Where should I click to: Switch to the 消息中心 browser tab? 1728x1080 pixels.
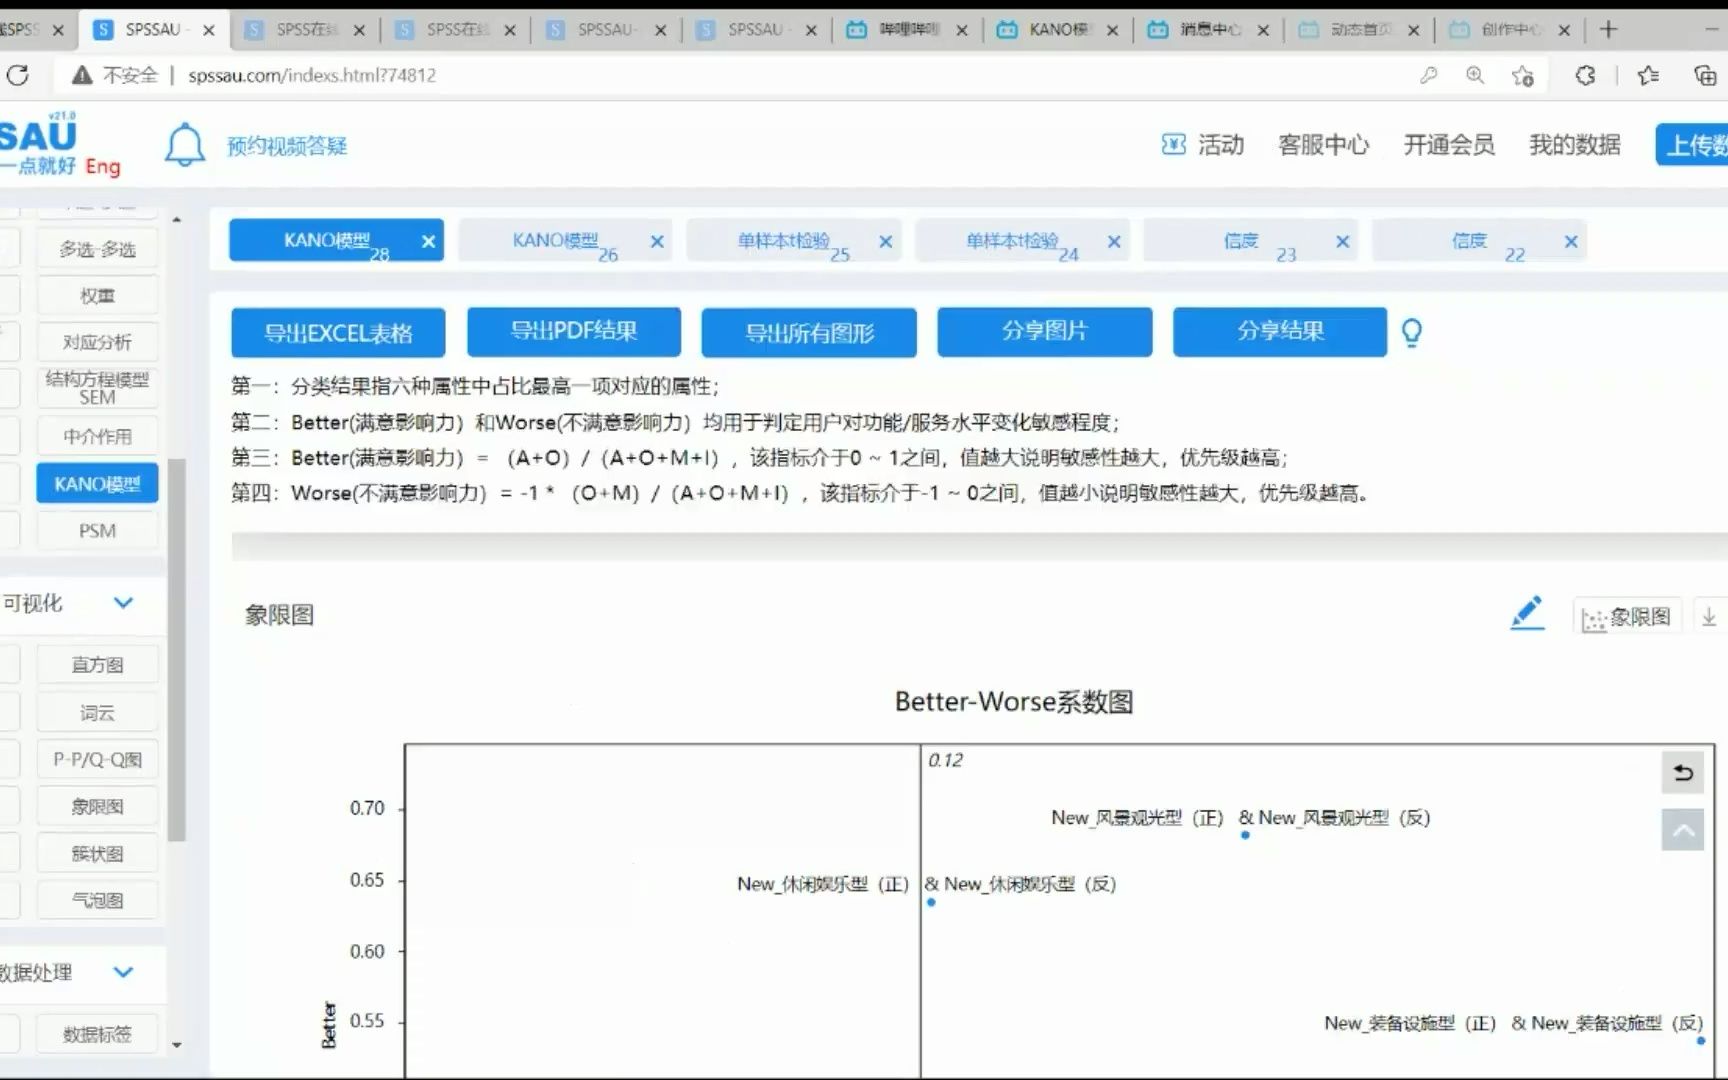pos(1209,30)
